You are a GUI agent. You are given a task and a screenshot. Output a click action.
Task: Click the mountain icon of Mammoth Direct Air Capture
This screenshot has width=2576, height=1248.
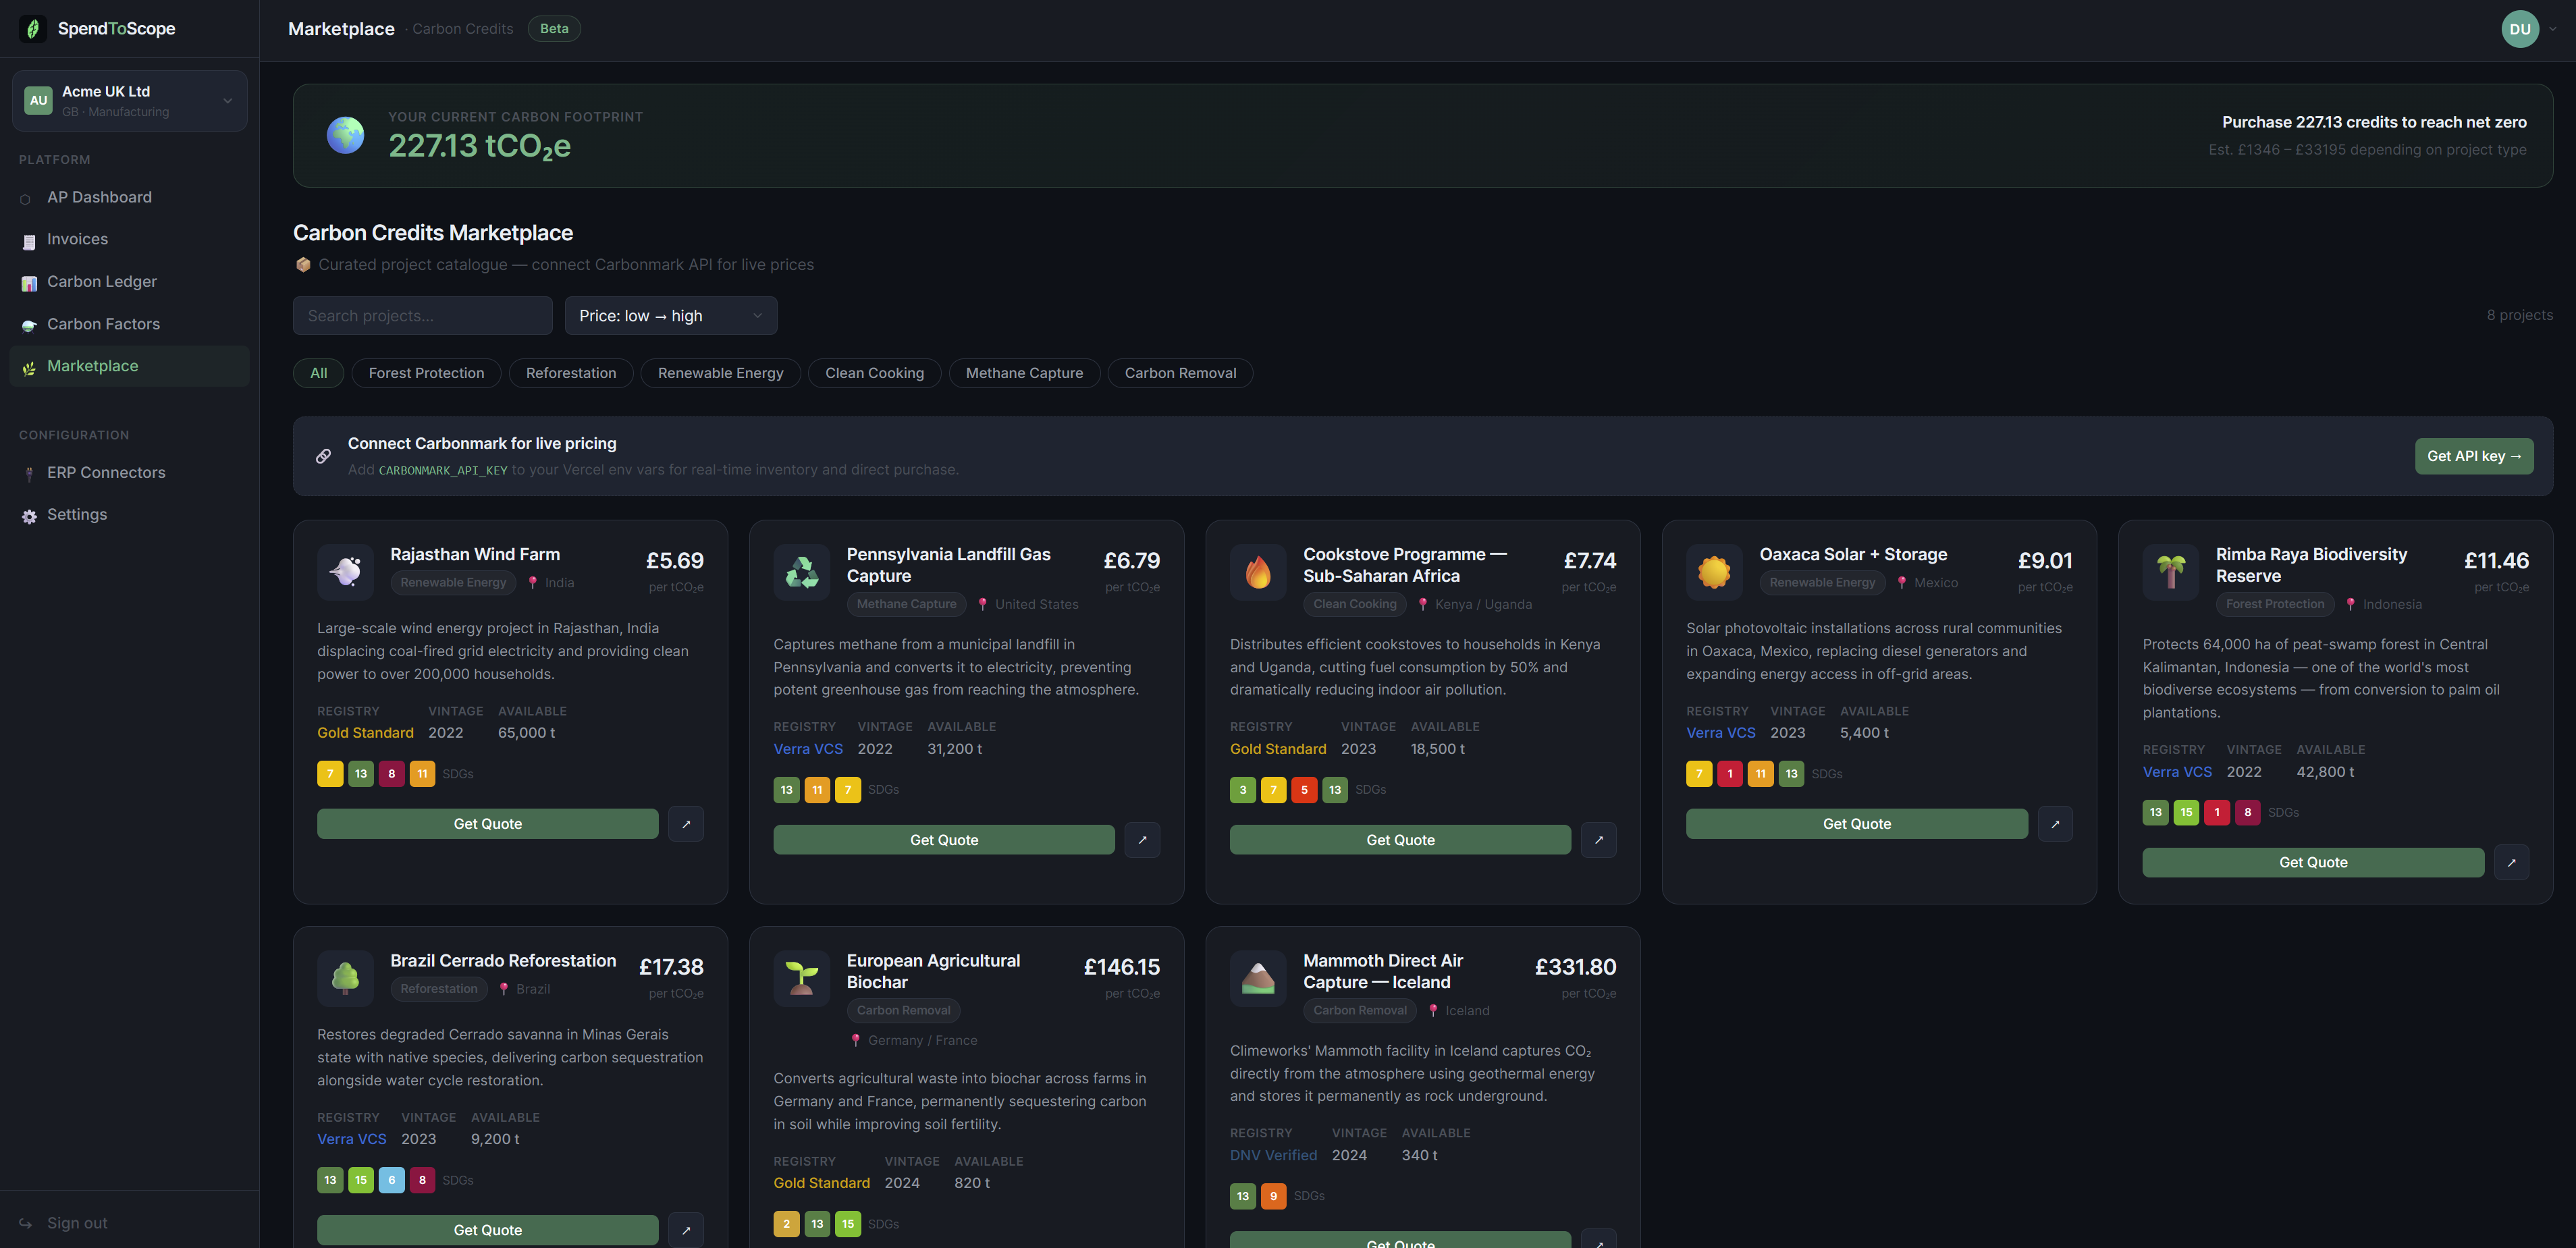tap(1258, 978)
